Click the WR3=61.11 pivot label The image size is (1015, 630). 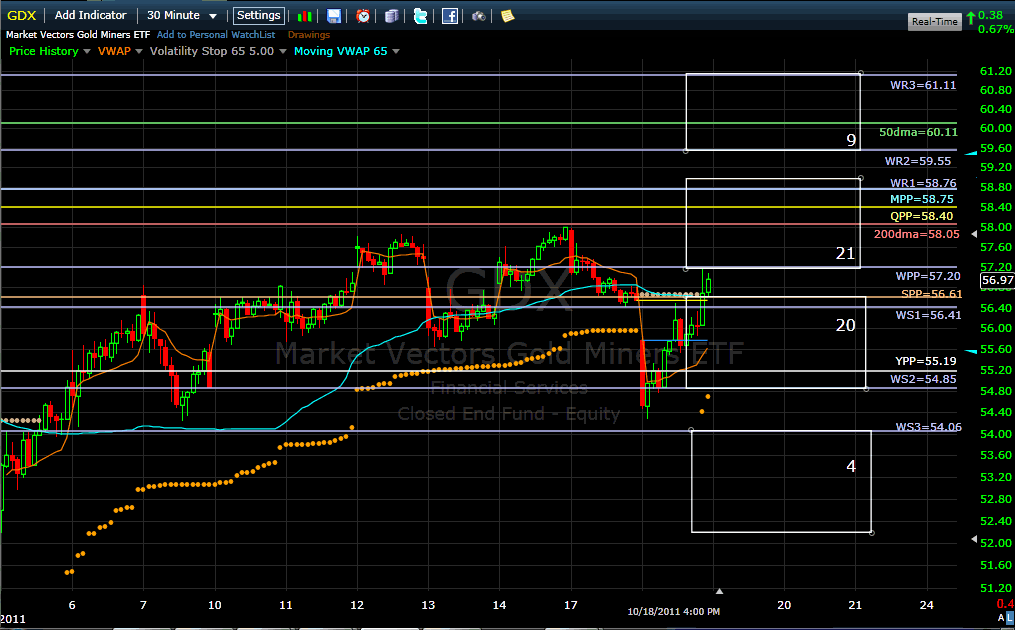(922, 85)
